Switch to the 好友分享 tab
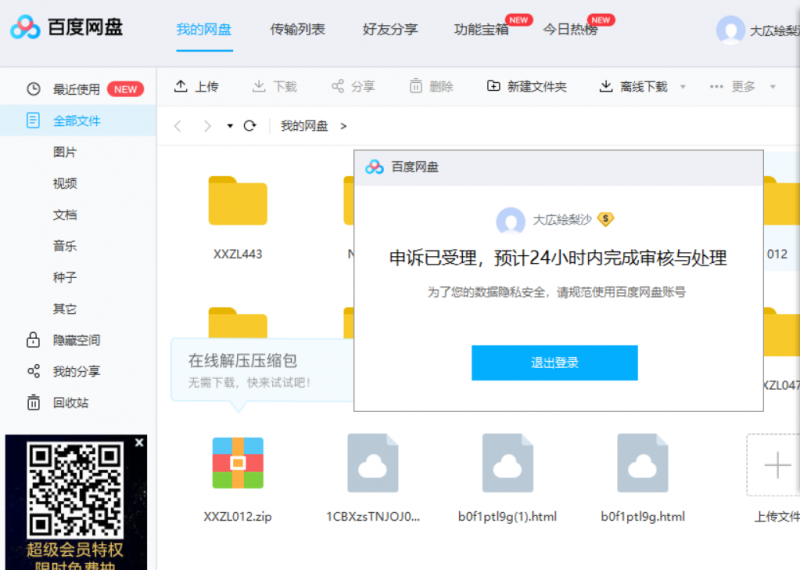The image size is (800, 570). click(390, 29)
